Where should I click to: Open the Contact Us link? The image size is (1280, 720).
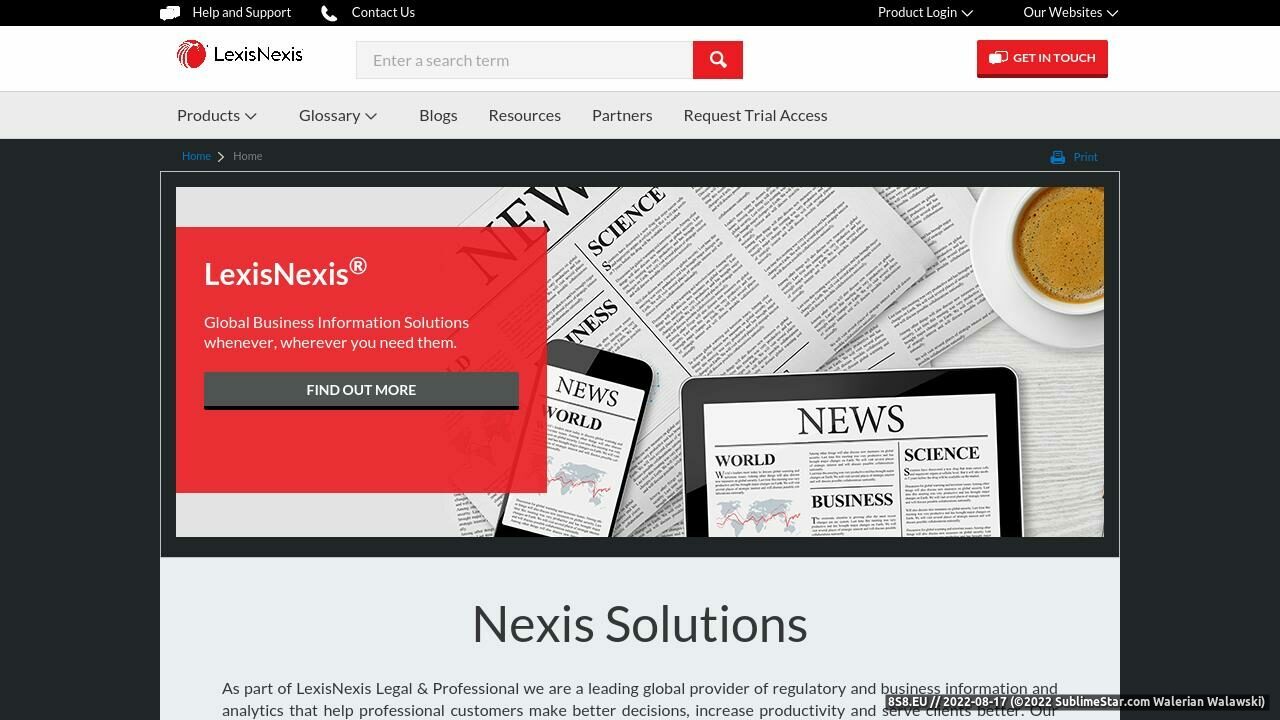pos(383,12)
